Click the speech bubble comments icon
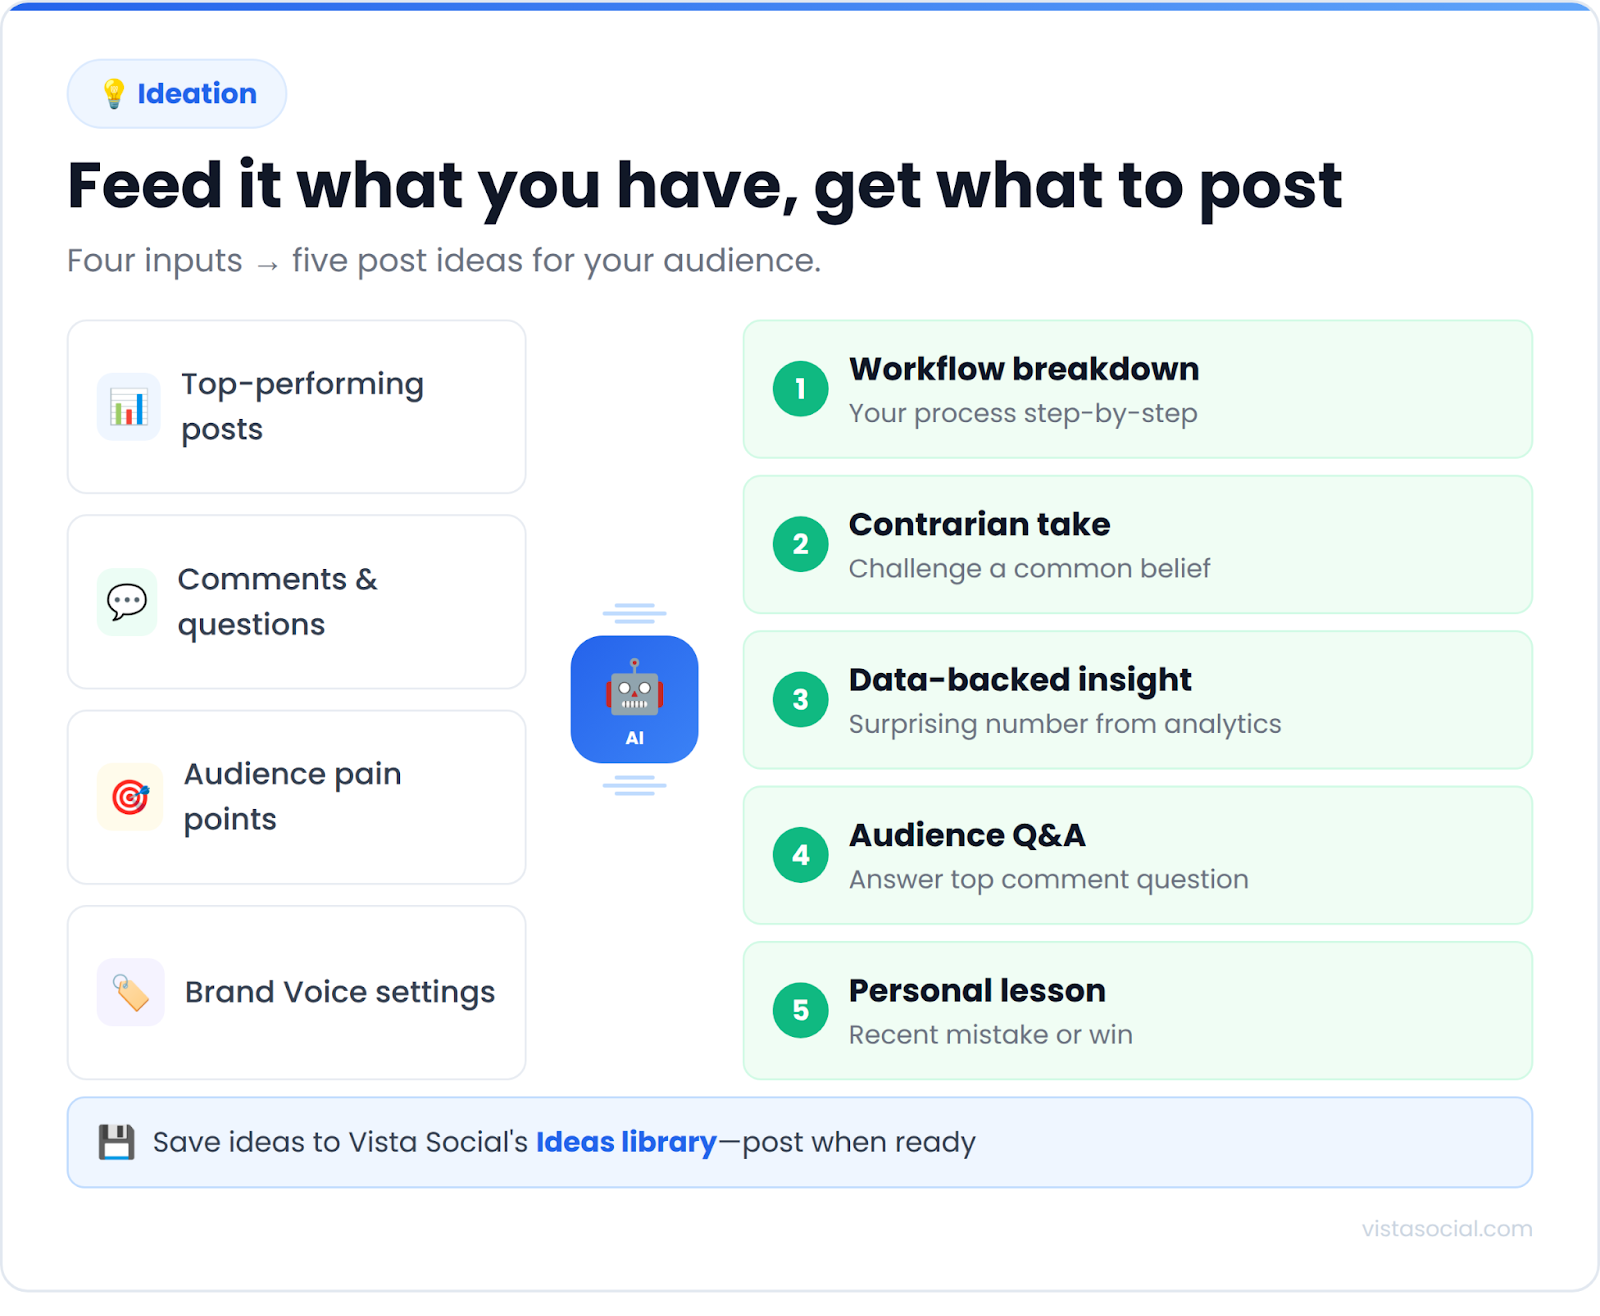Screen dimensions: 1600x1316 click(x=127, y=602)
